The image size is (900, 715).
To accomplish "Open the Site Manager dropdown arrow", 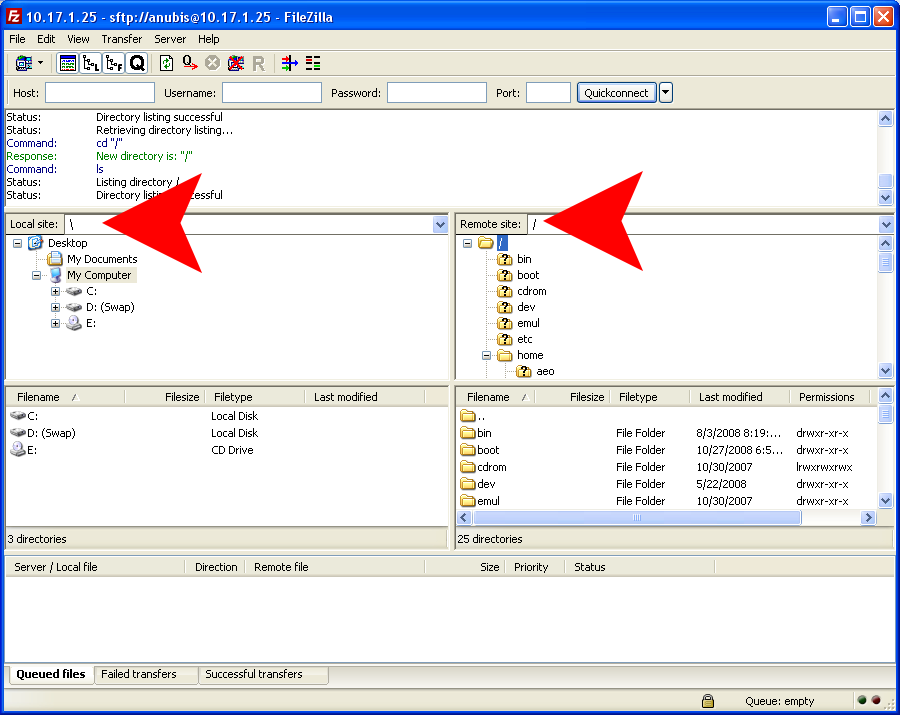I will tap(40, 63).
